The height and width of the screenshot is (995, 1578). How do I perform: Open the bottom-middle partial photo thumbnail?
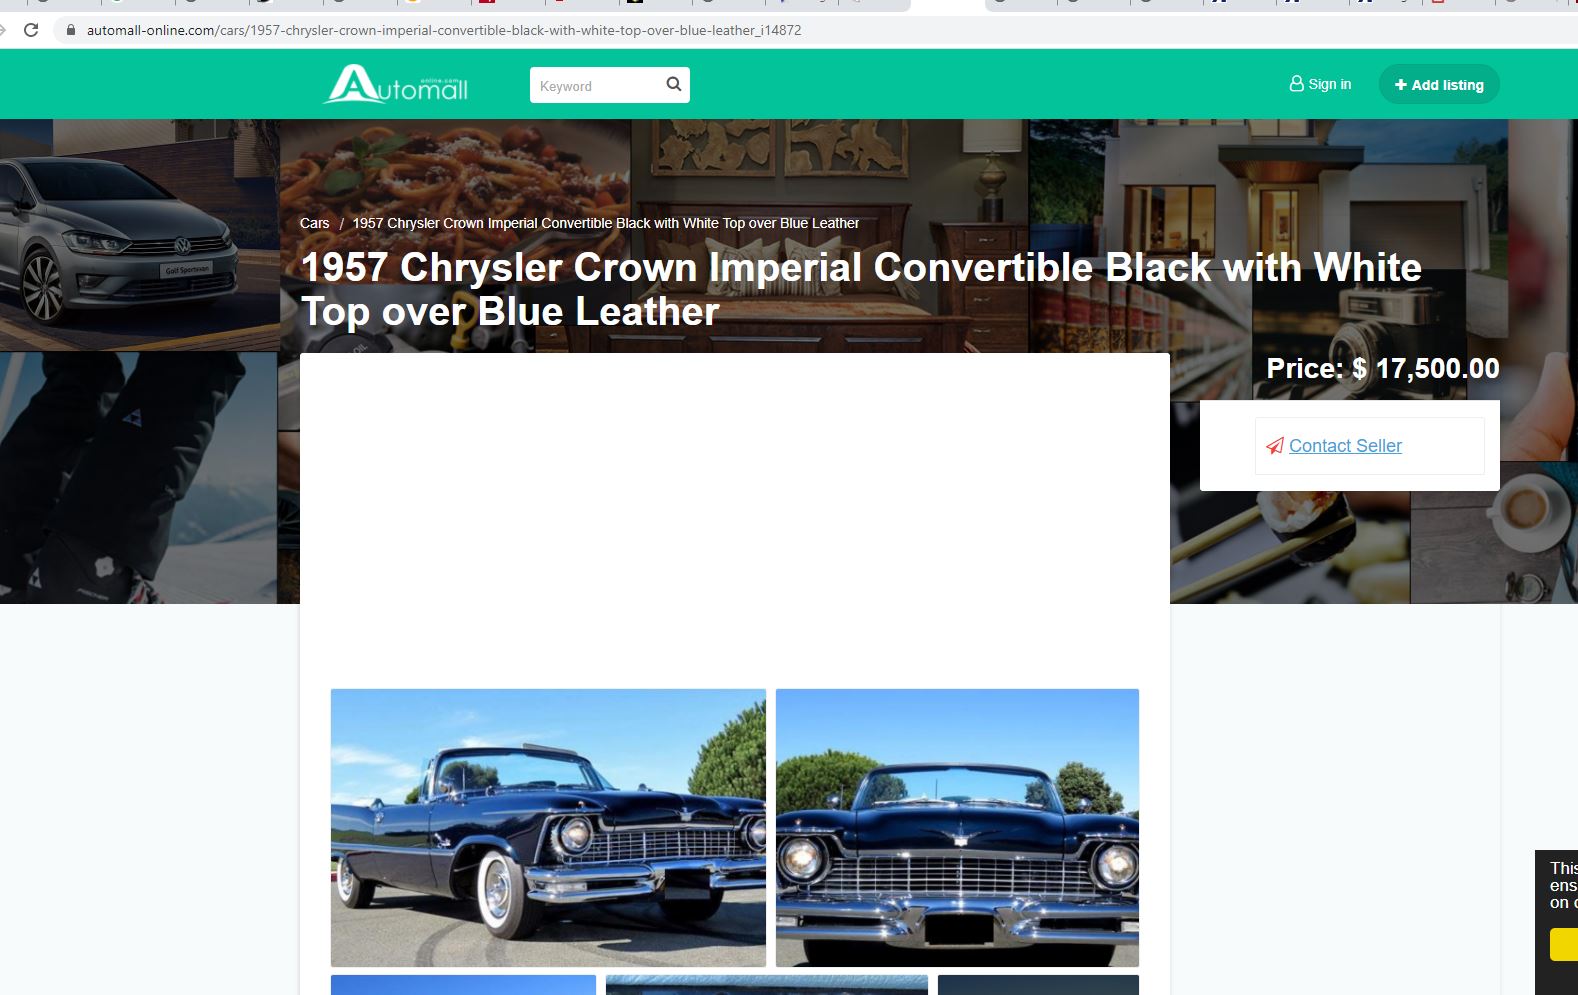767,985
